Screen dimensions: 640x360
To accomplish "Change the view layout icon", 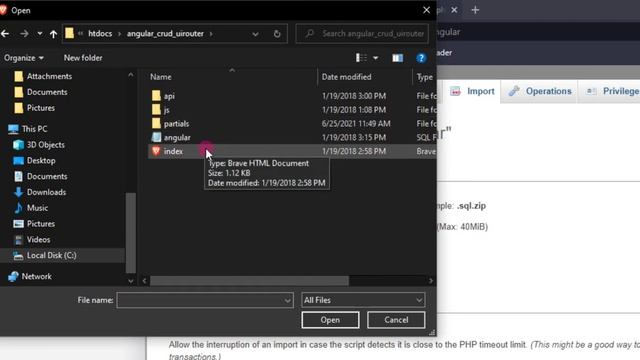I will (361, 58).
